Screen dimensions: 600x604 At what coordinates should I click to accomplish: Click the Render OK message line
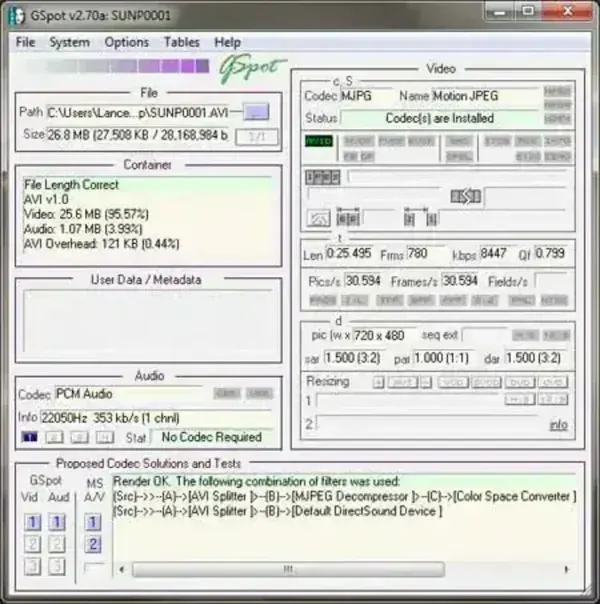coord(256,482)
